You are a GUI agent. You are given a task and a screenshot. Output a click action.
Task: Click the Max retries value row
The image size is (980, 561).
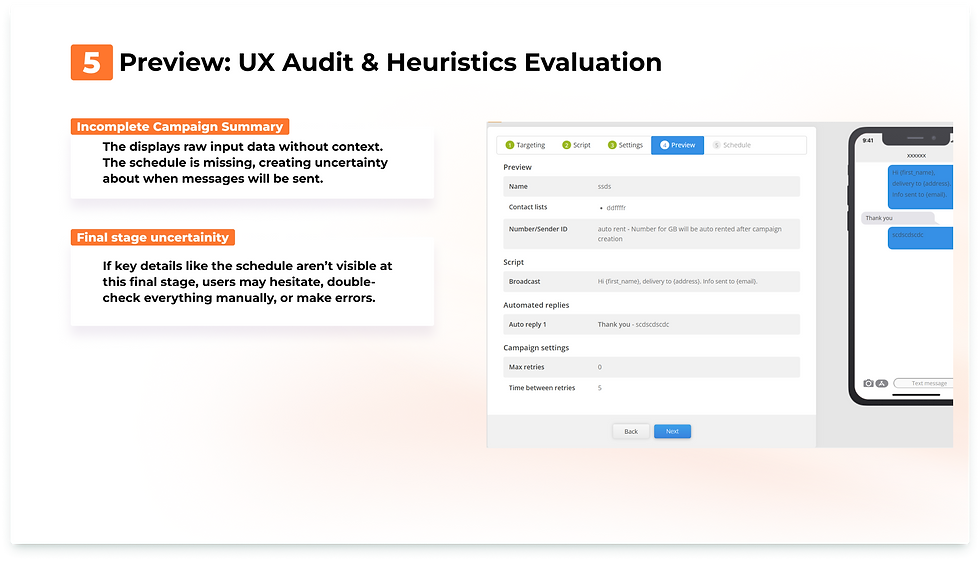coord(651,367)
